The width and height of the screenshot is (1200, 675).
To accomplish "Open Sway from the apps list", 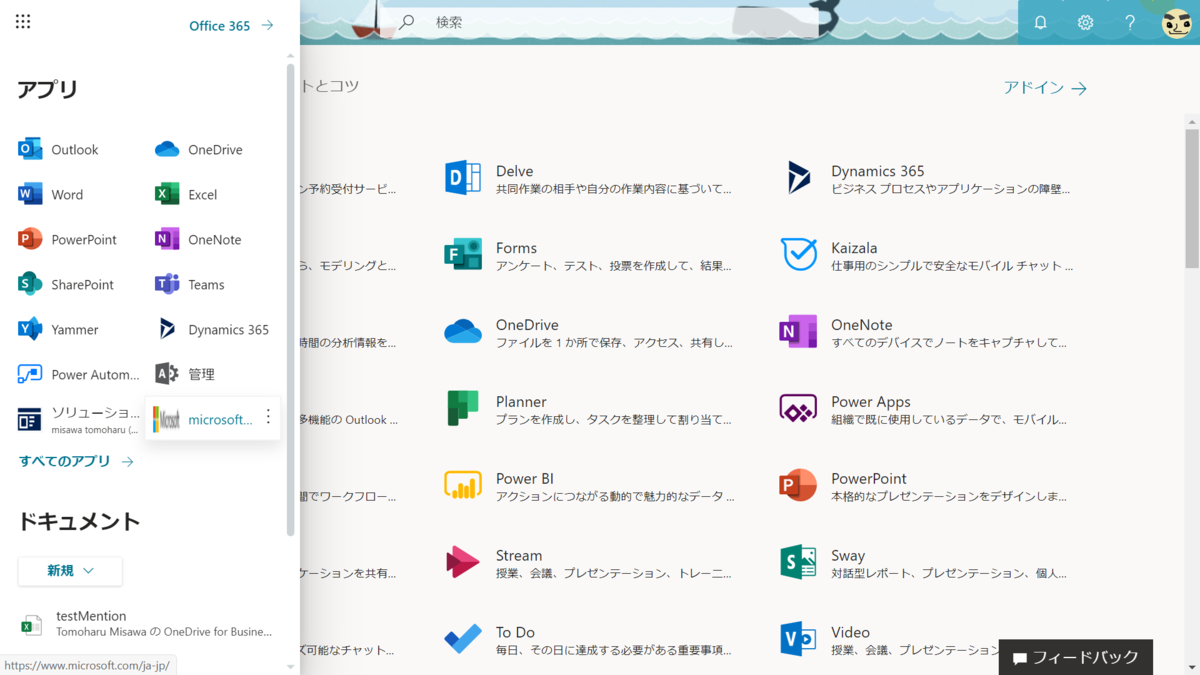I will tap(925, 564).
